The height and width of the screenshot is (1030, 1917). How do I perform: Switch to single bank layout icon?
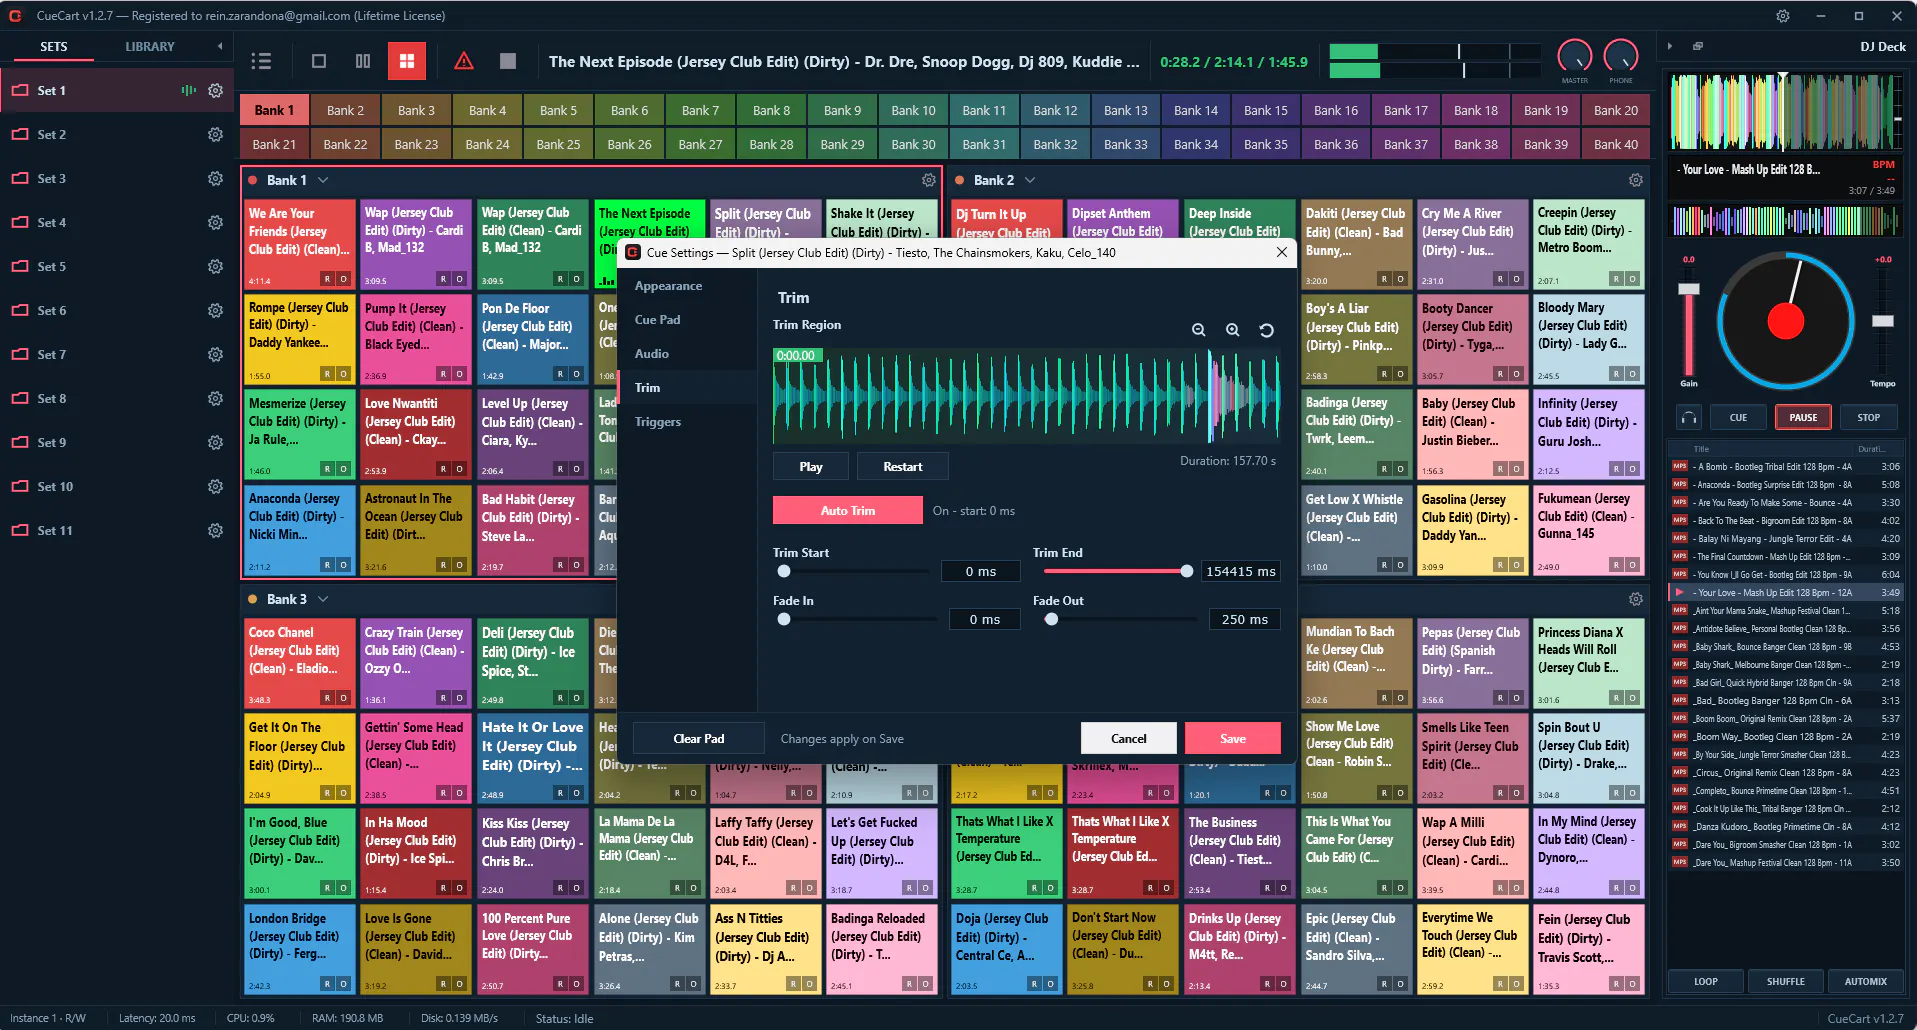[319, 61]
